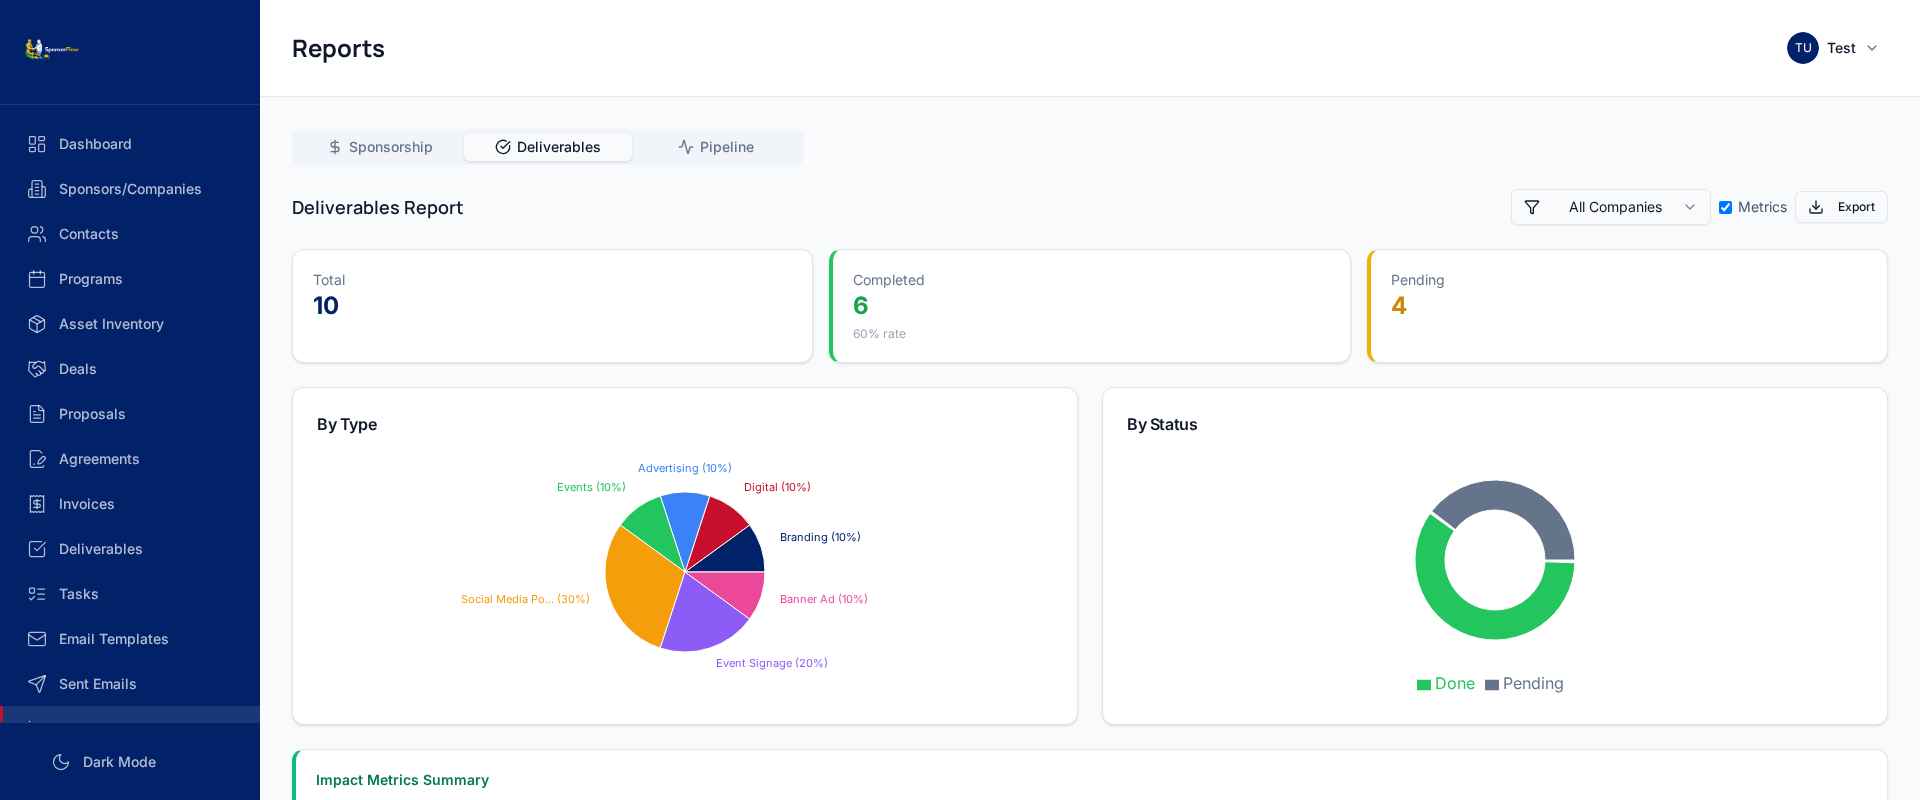
Task: Click the Tasks checklist icon
Action: pyautogui.click(x=37, y=594)
